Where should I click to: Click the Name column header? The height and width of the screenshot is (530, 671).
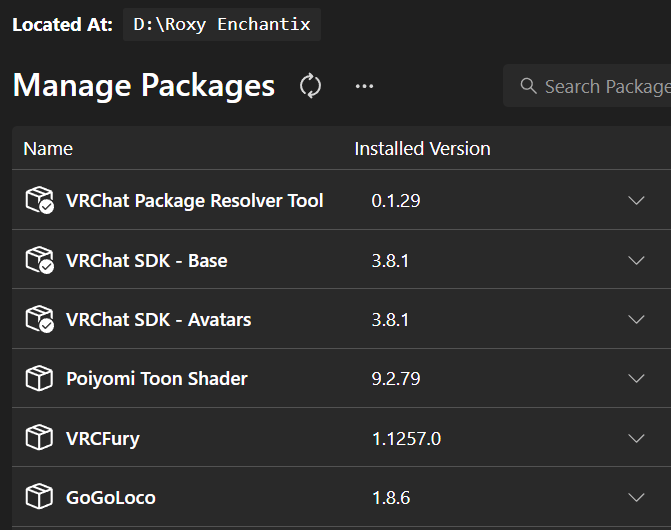[48, 149]
